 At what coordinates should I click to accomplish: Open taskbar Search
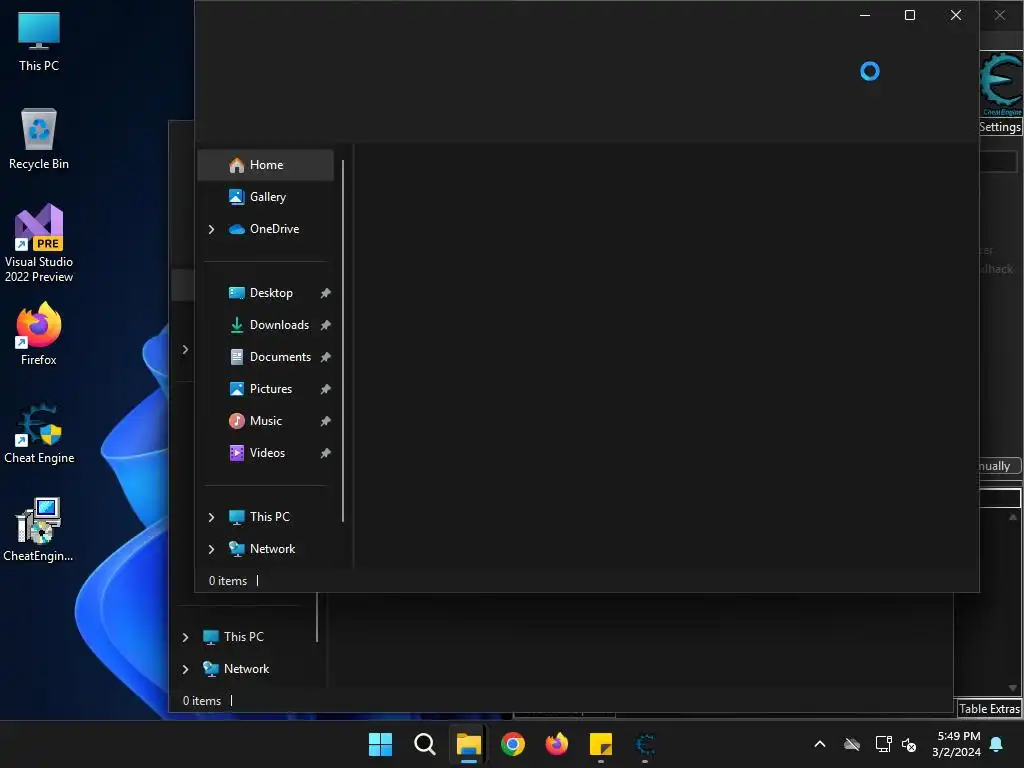[x=424, y=744]
